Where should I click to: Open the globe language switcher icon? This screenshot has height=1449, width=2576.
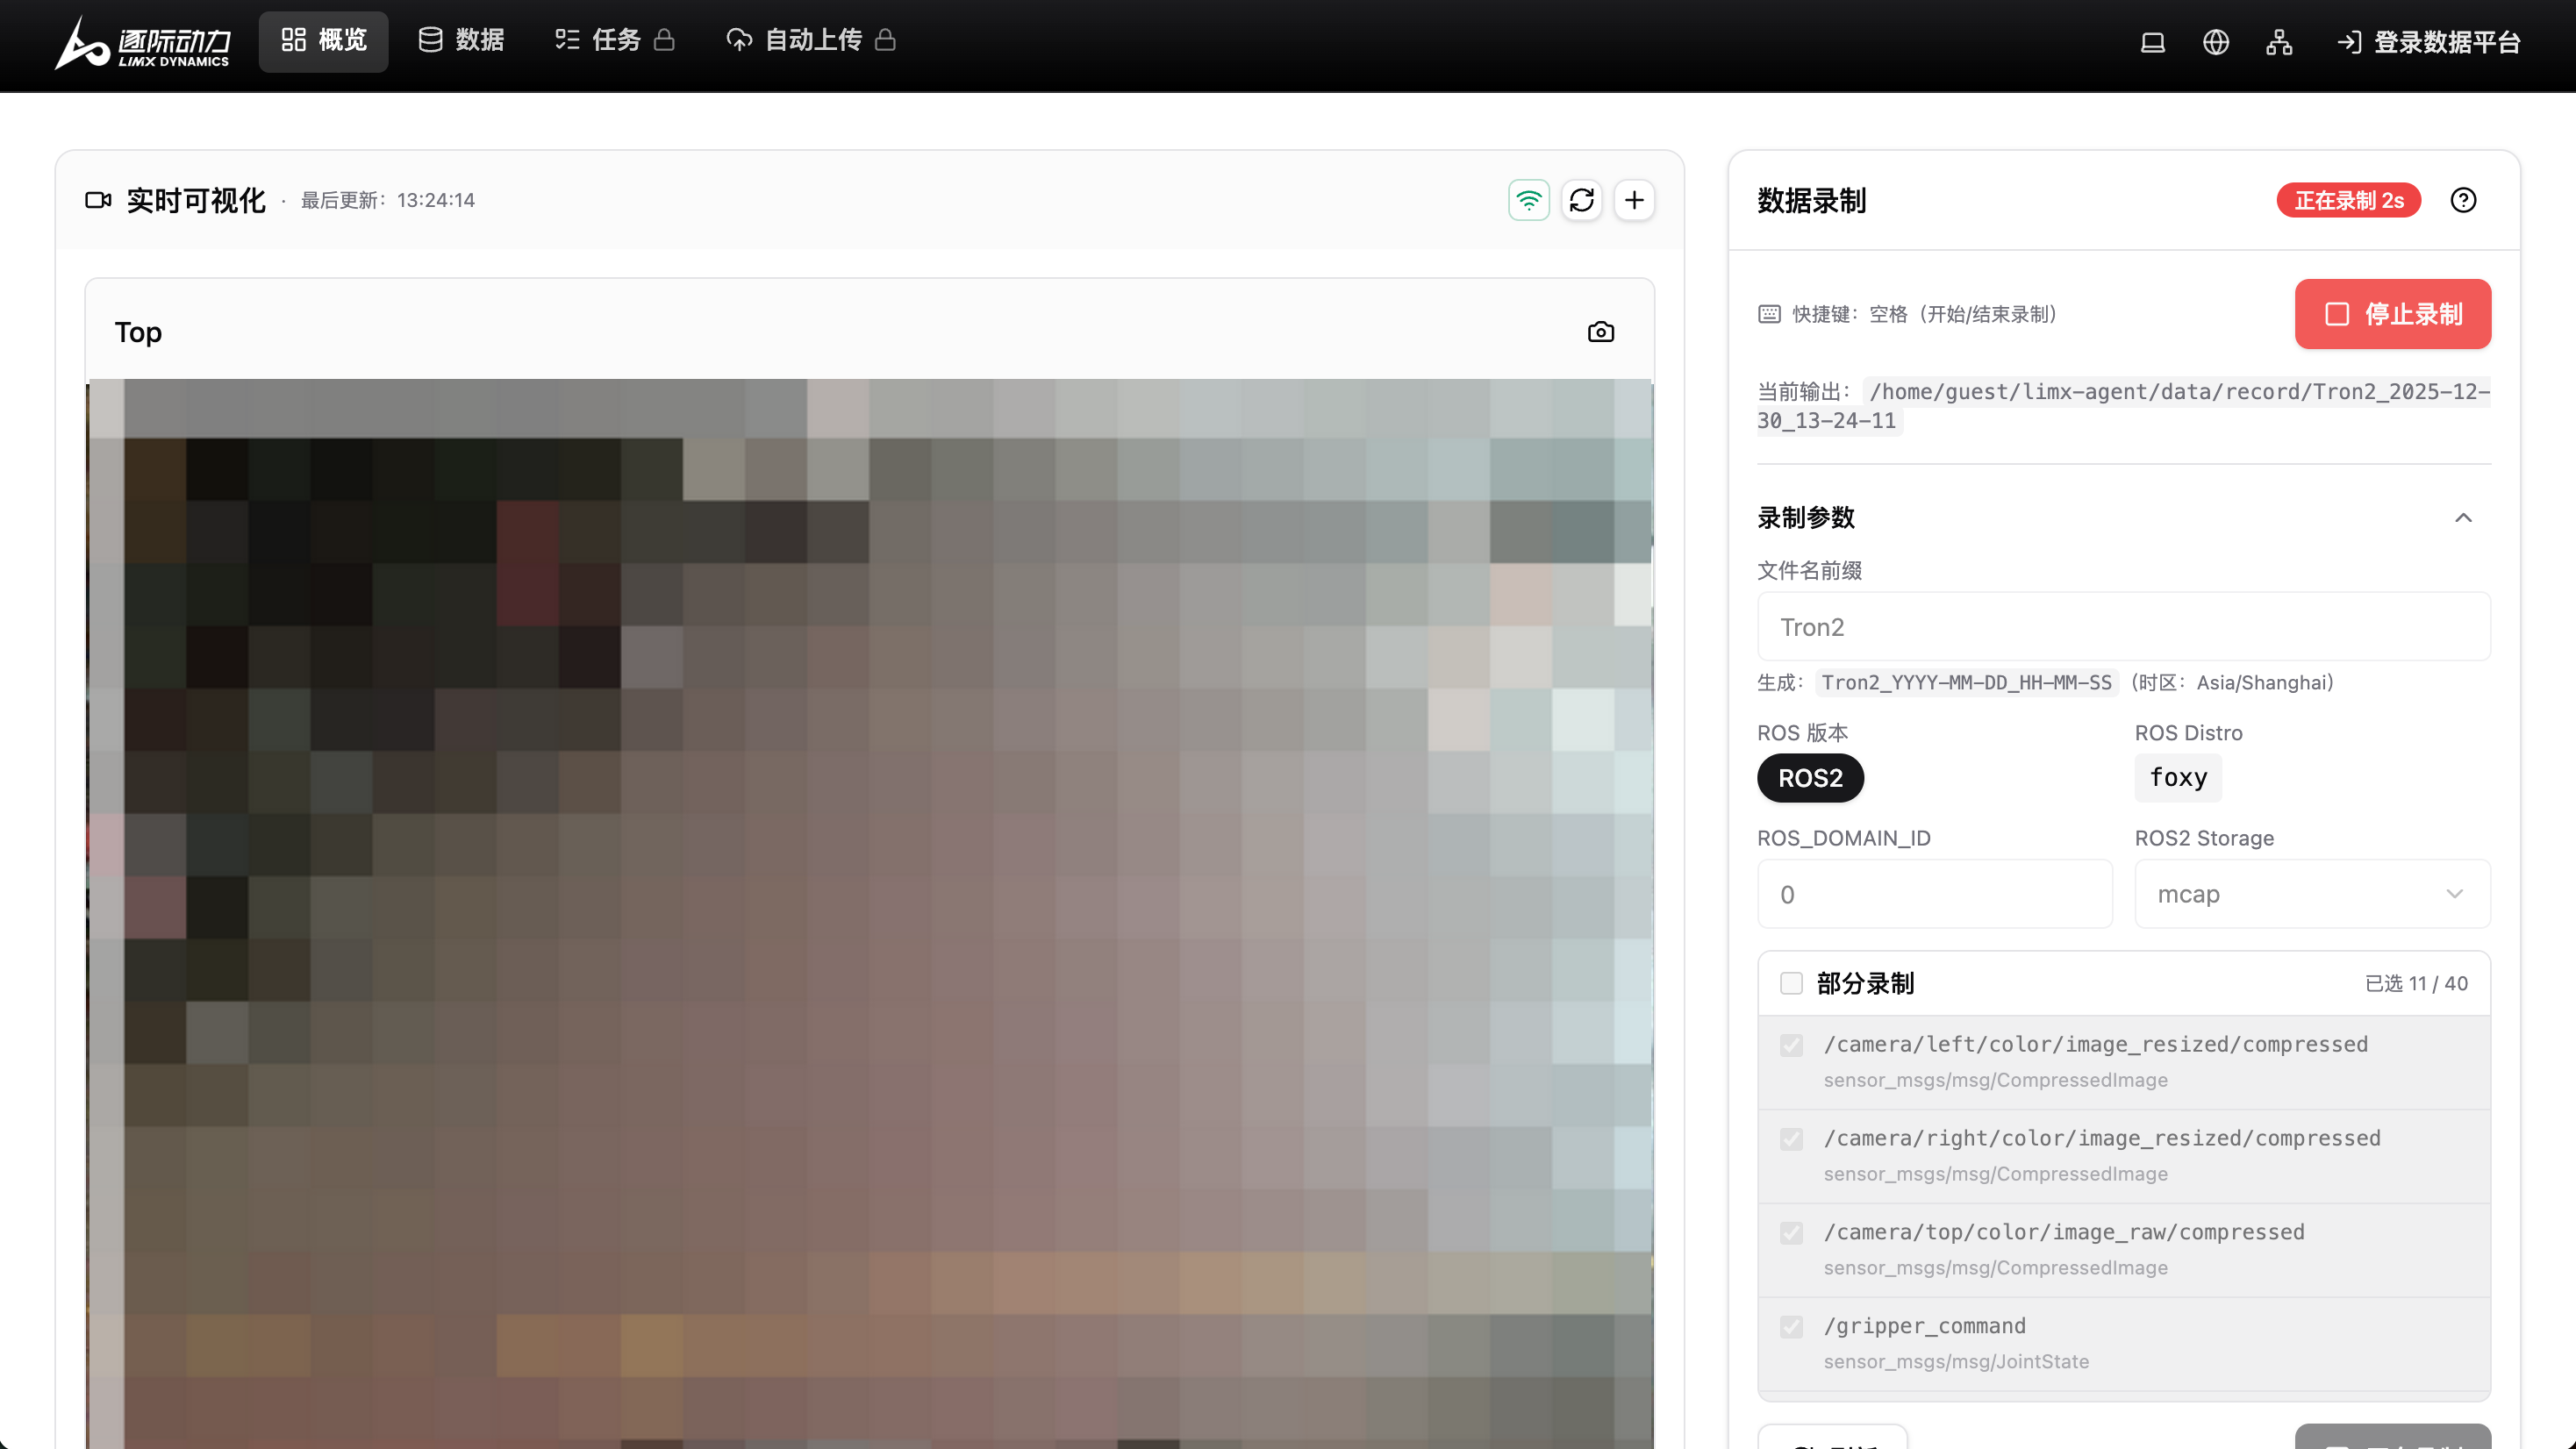[2215, 42]
